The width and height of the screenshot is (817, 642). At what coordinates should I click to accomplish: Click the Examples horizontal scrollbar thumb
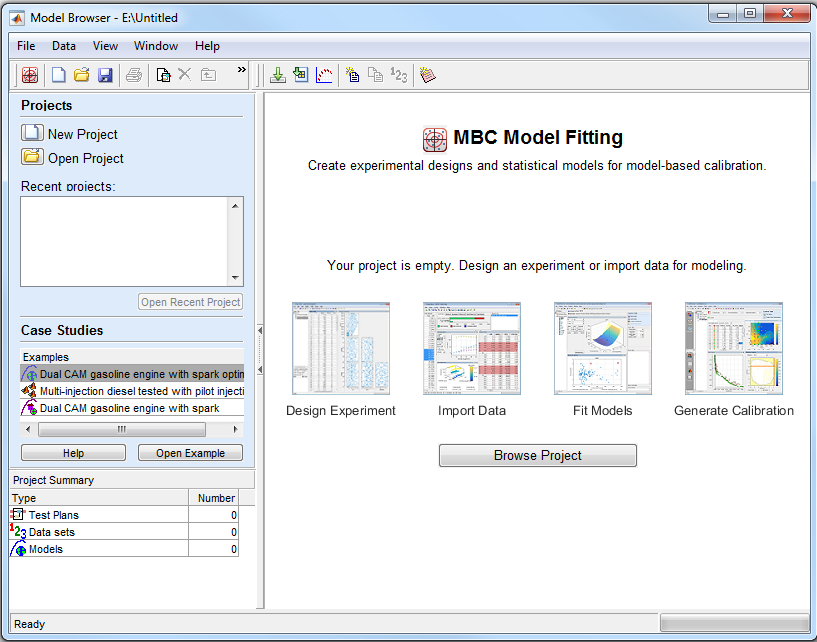click(x=122, y=429)
